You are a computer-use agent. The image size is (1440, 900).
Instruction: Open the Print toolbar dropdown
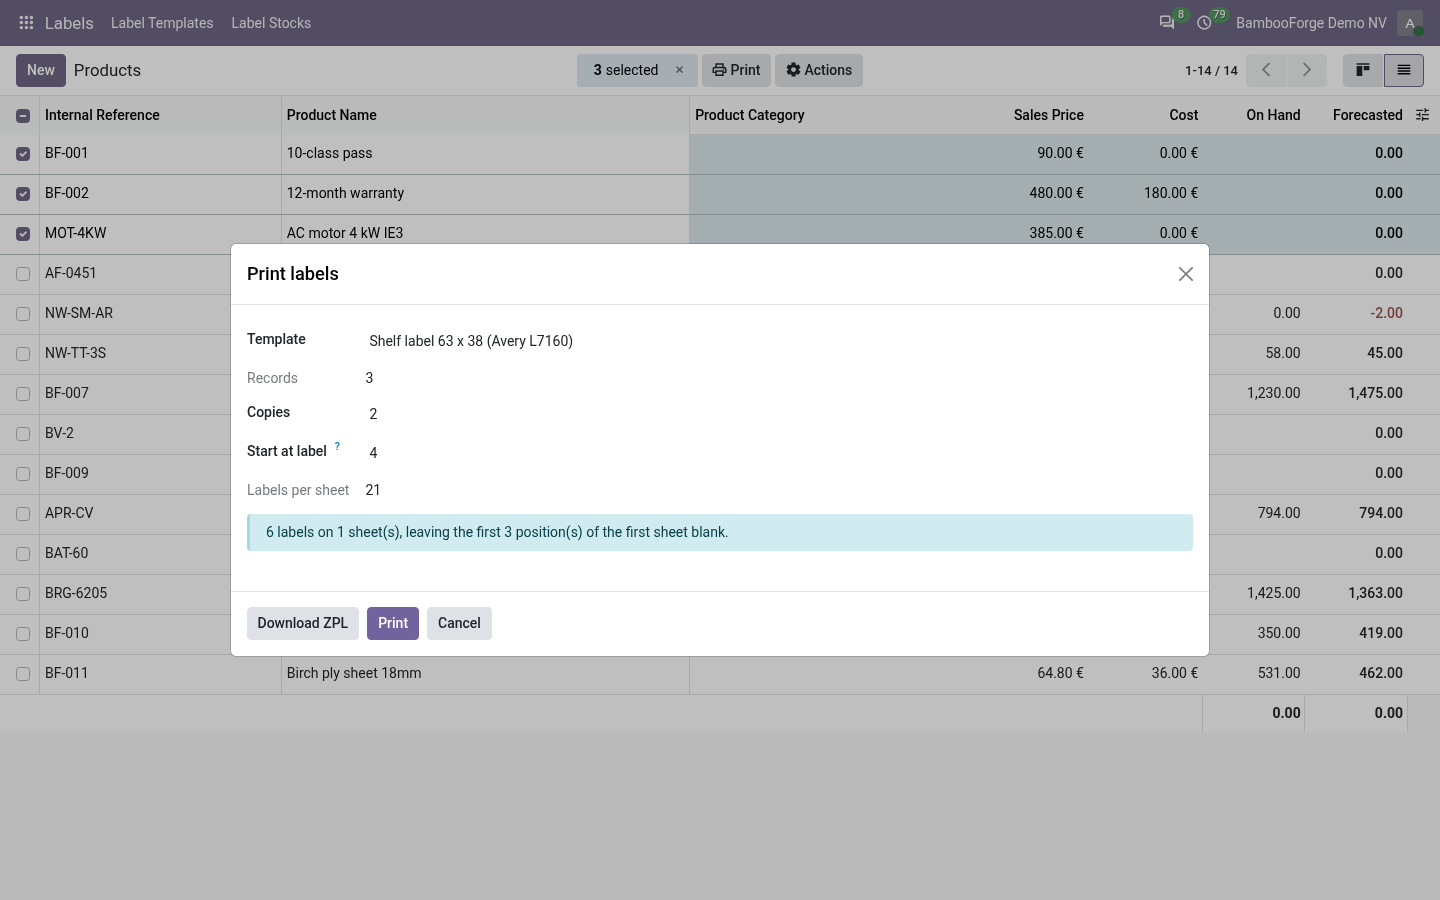(736, 70)
